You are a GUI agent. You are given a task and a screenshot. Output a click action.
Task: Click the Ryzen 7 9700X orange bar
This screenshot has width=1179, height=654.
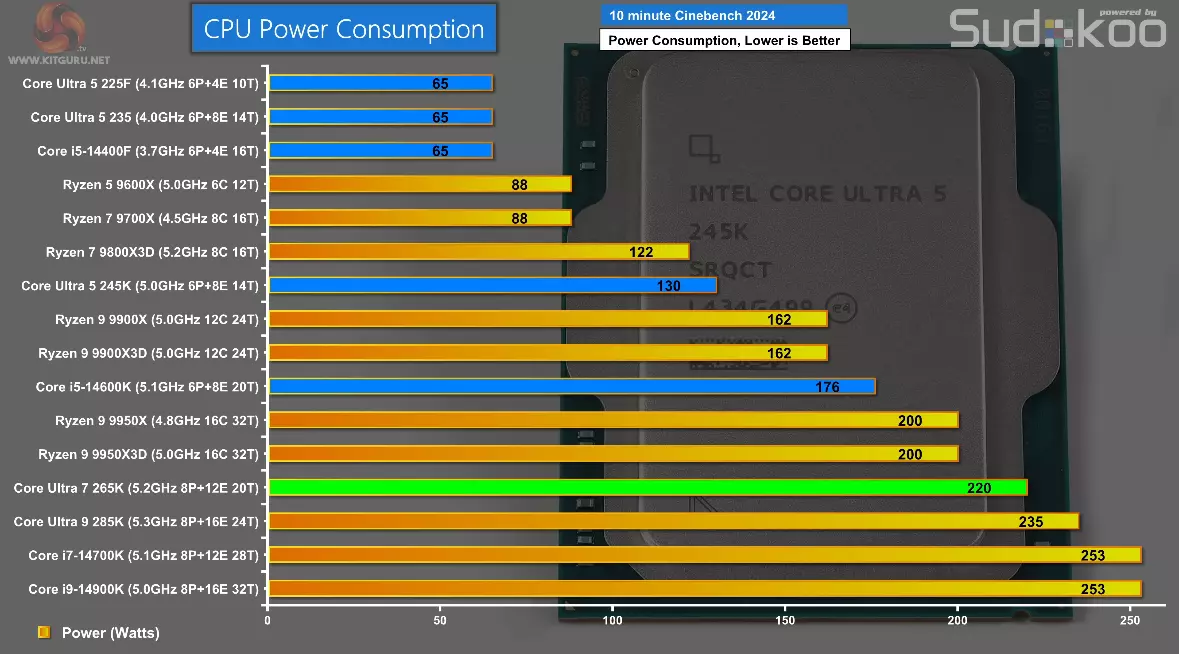pyautogui.click(x=420, y=219)
